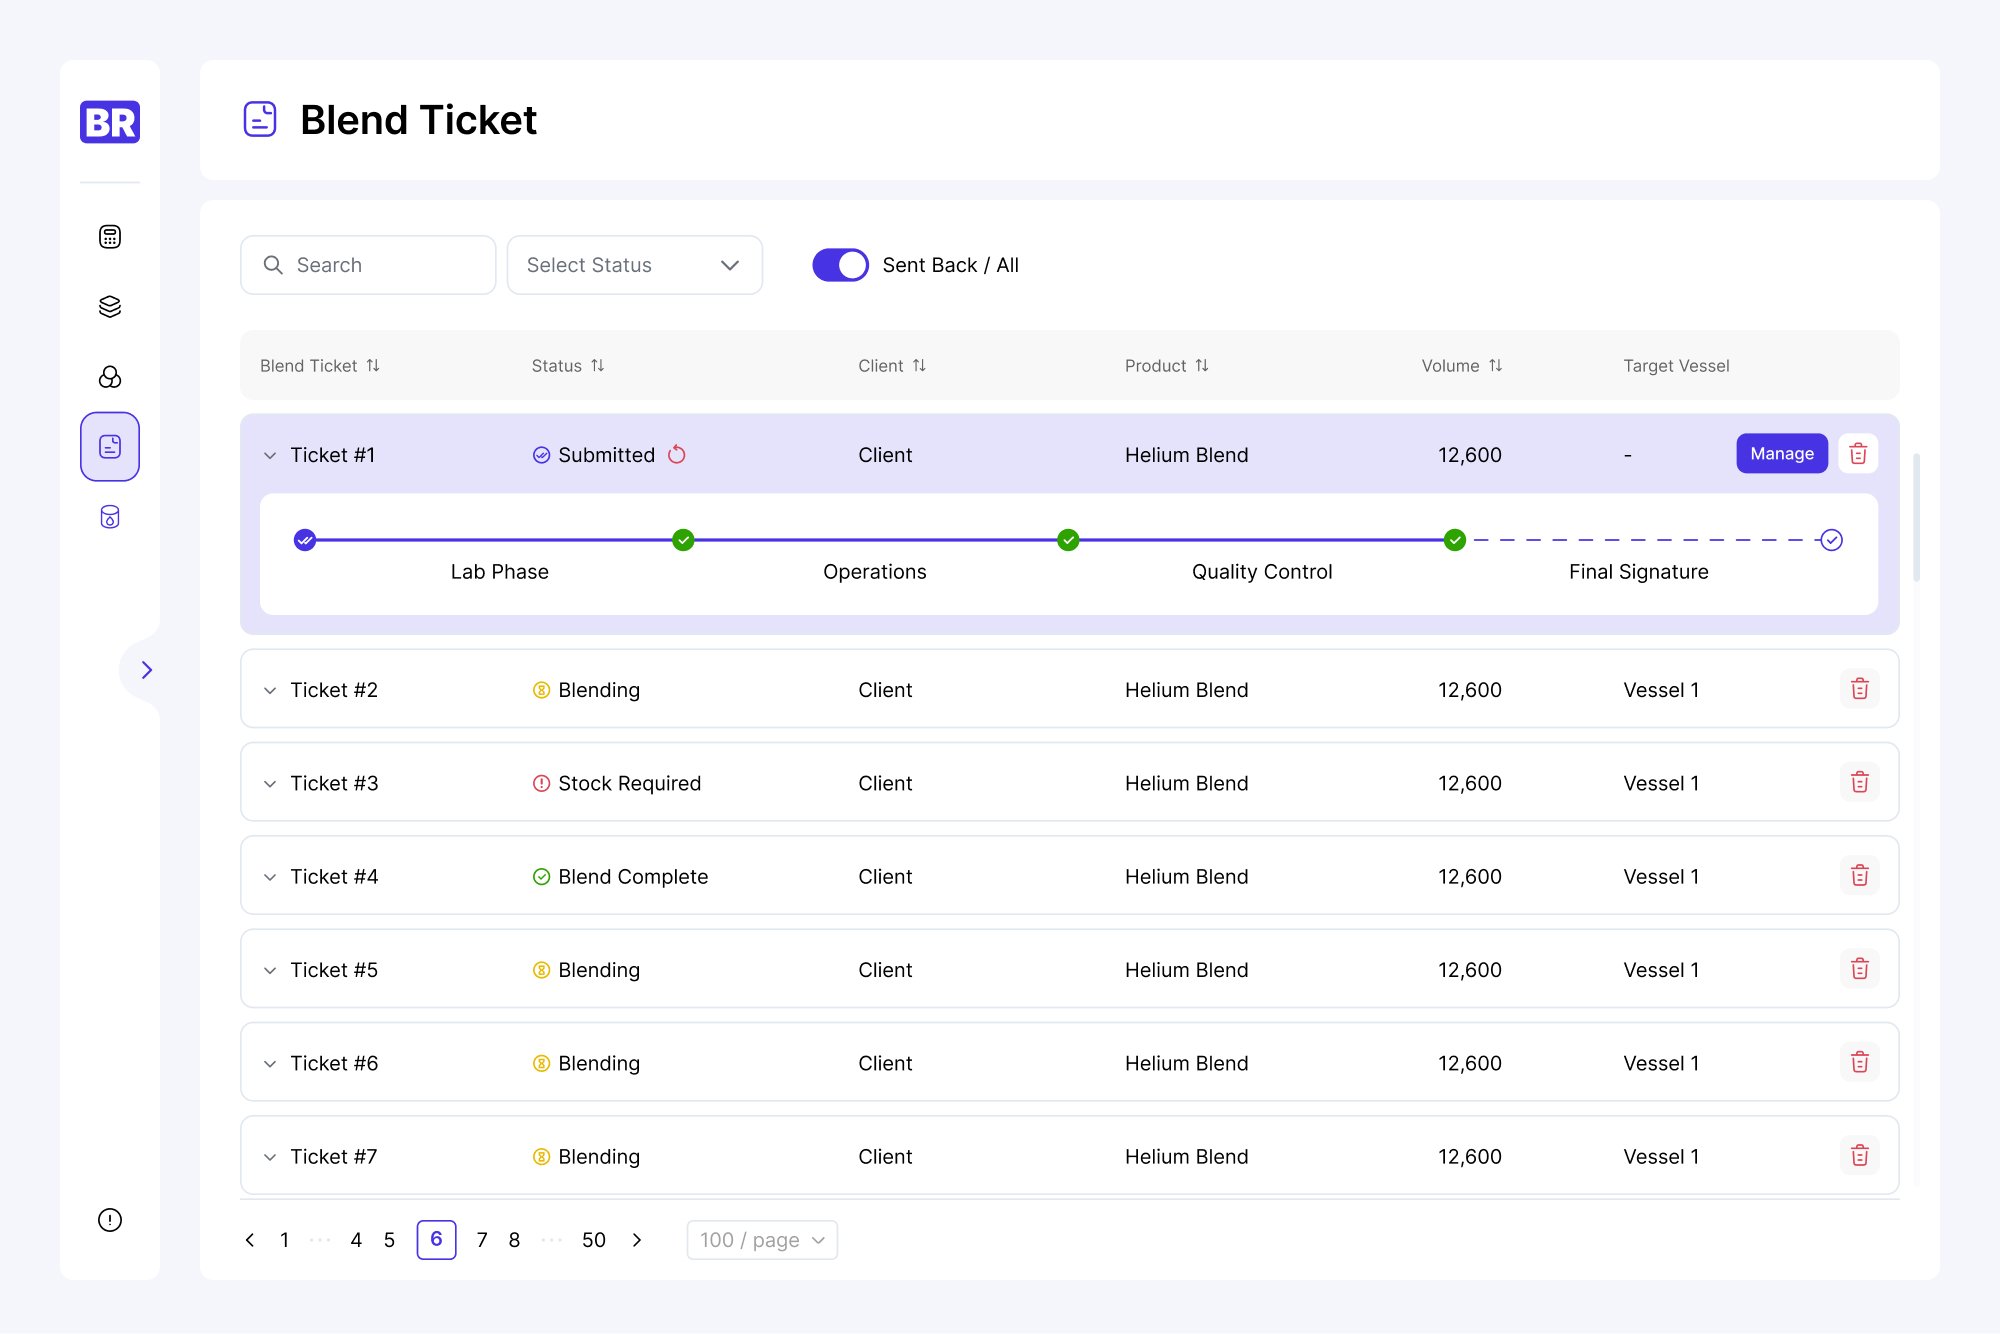This screenshot has width=2000, height=1334.
Task: Go to page 7 in pagination
Action: (x=482, y=1240)
